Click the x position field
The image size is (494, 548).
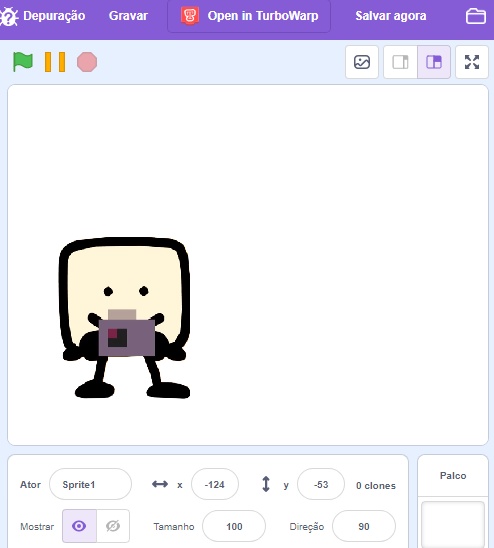(215, 484)
